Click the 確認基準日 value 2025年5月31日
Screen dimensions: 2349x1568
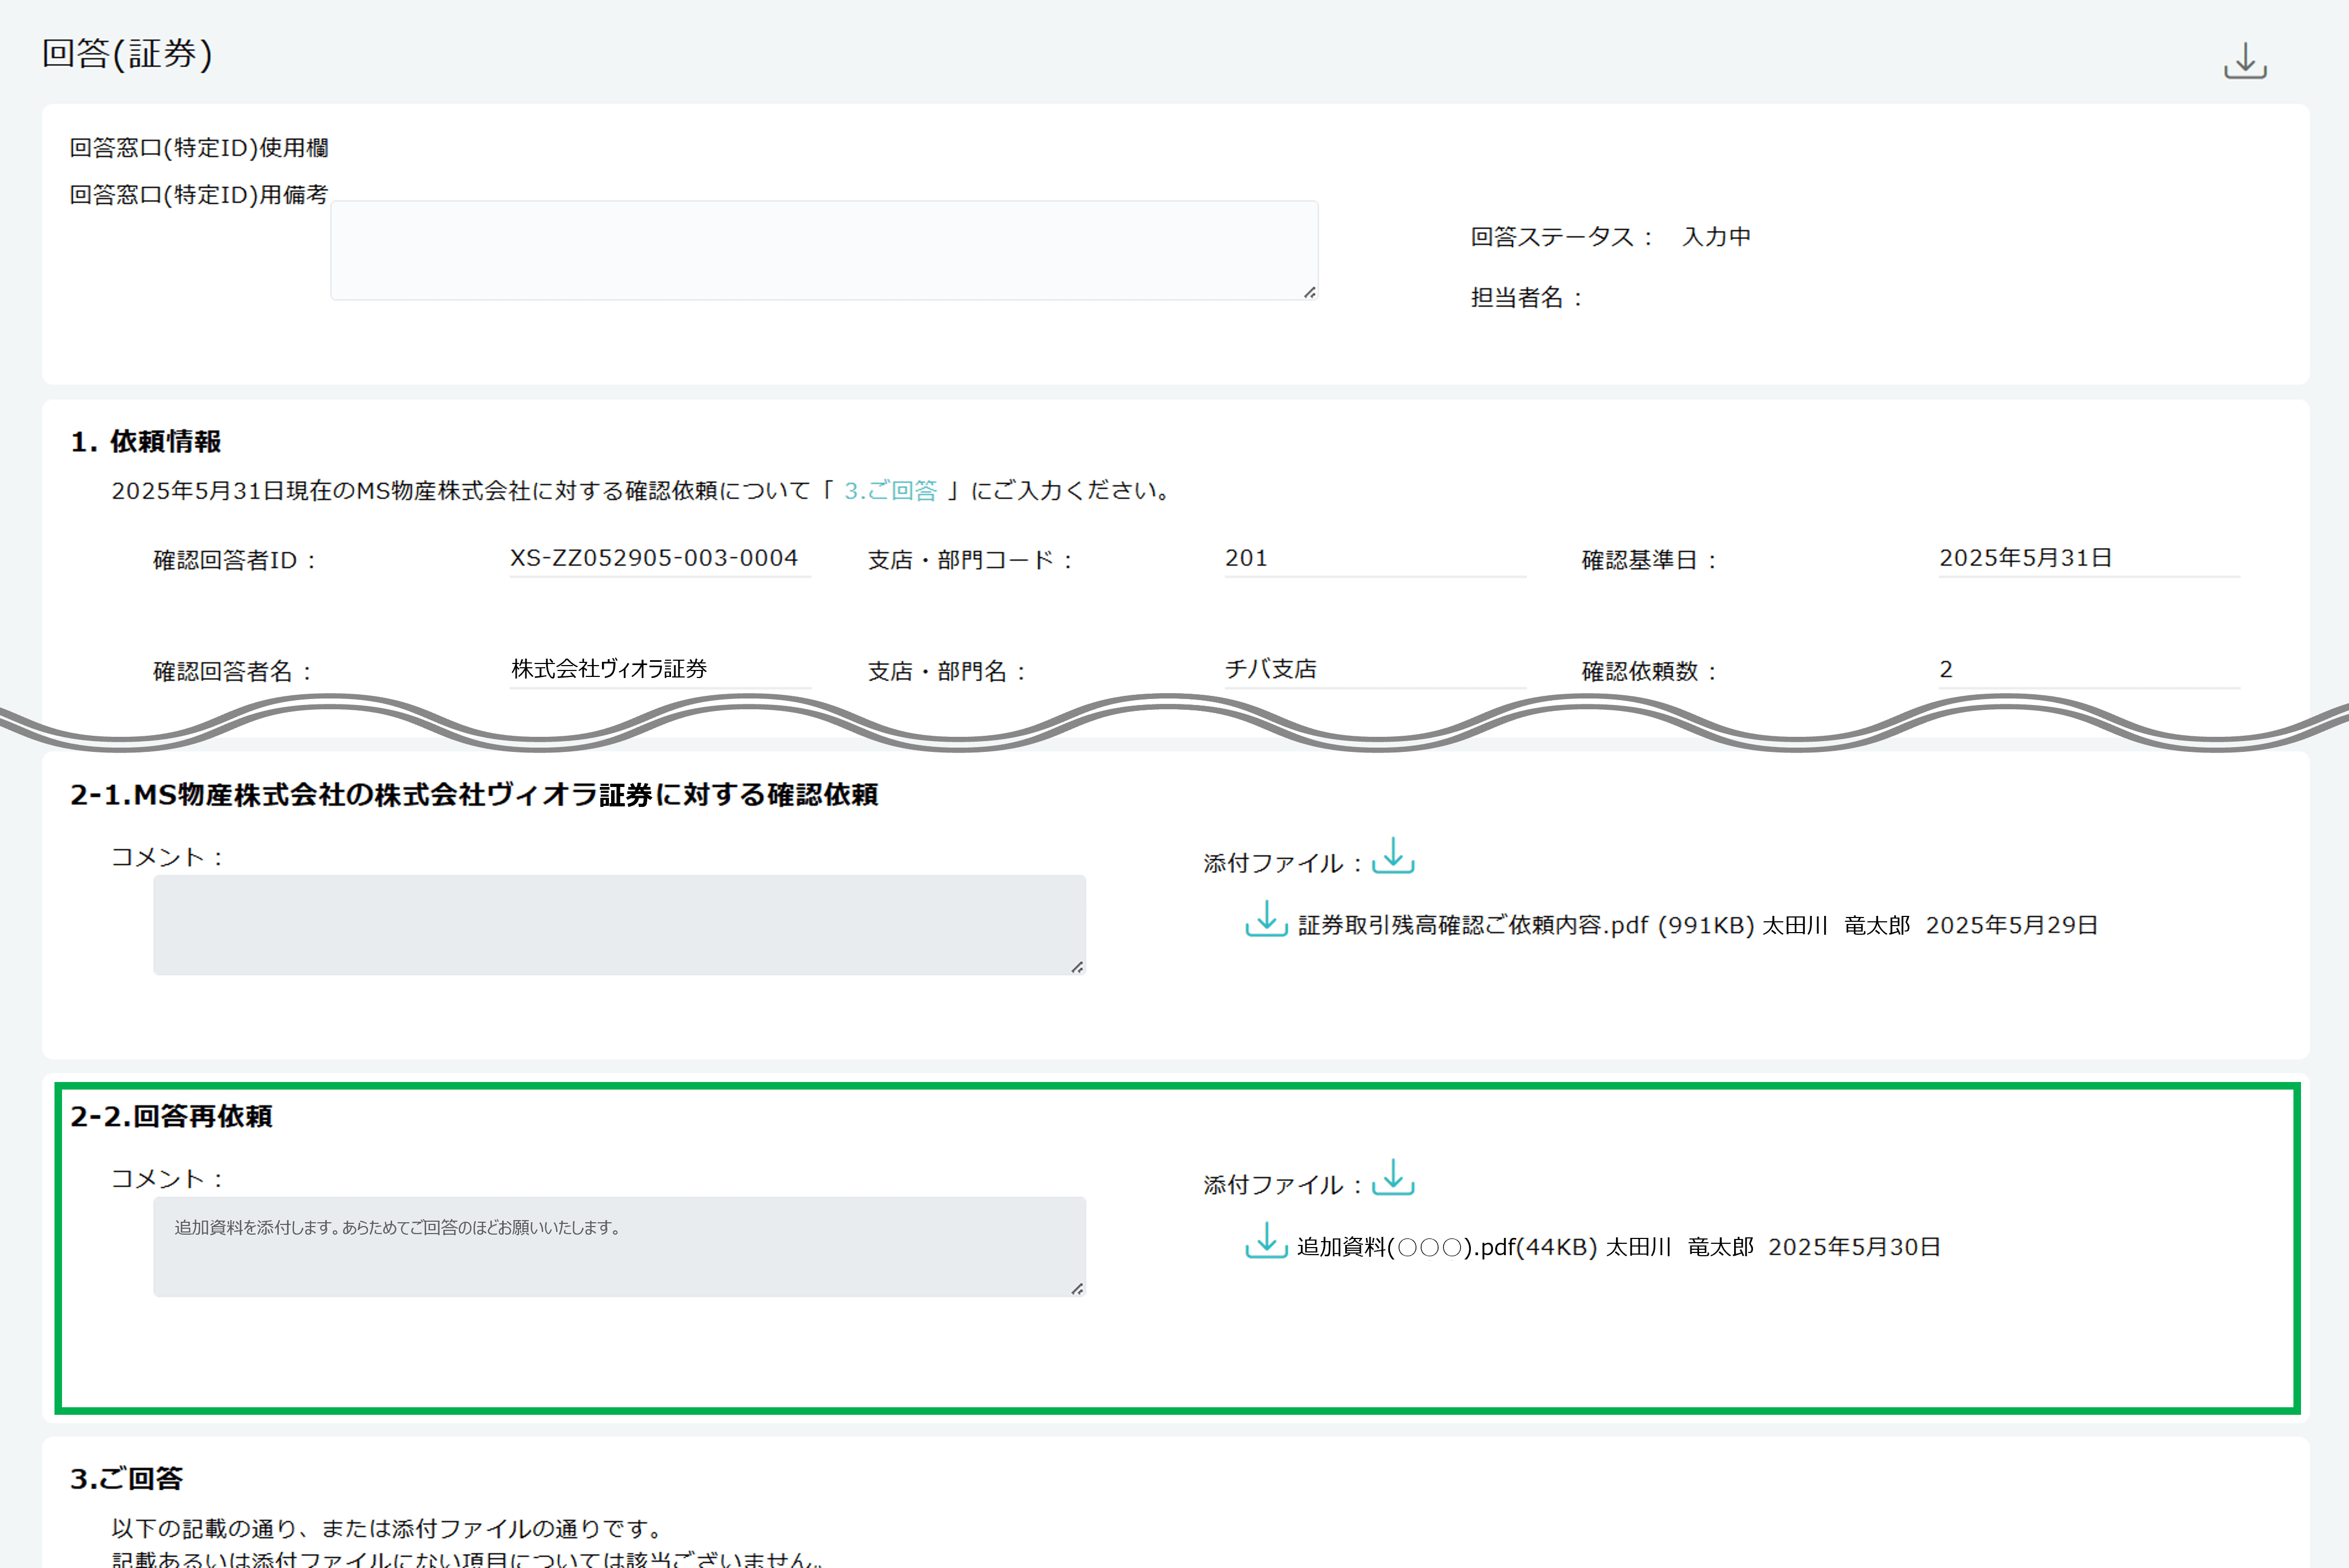pyautogui.click(x=2025, y=558)
